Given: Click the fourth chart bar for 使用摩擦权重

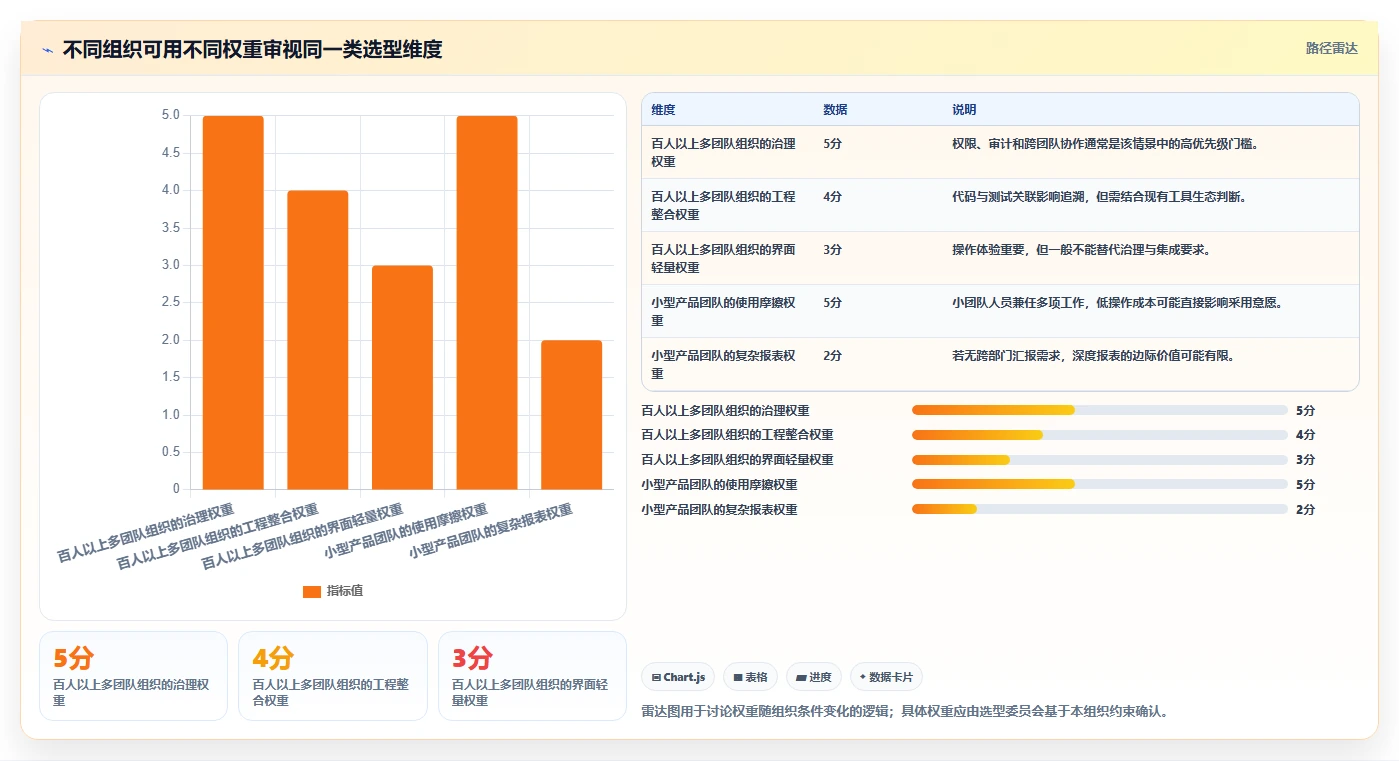Looking at the screenshot, I should [487, 302].
